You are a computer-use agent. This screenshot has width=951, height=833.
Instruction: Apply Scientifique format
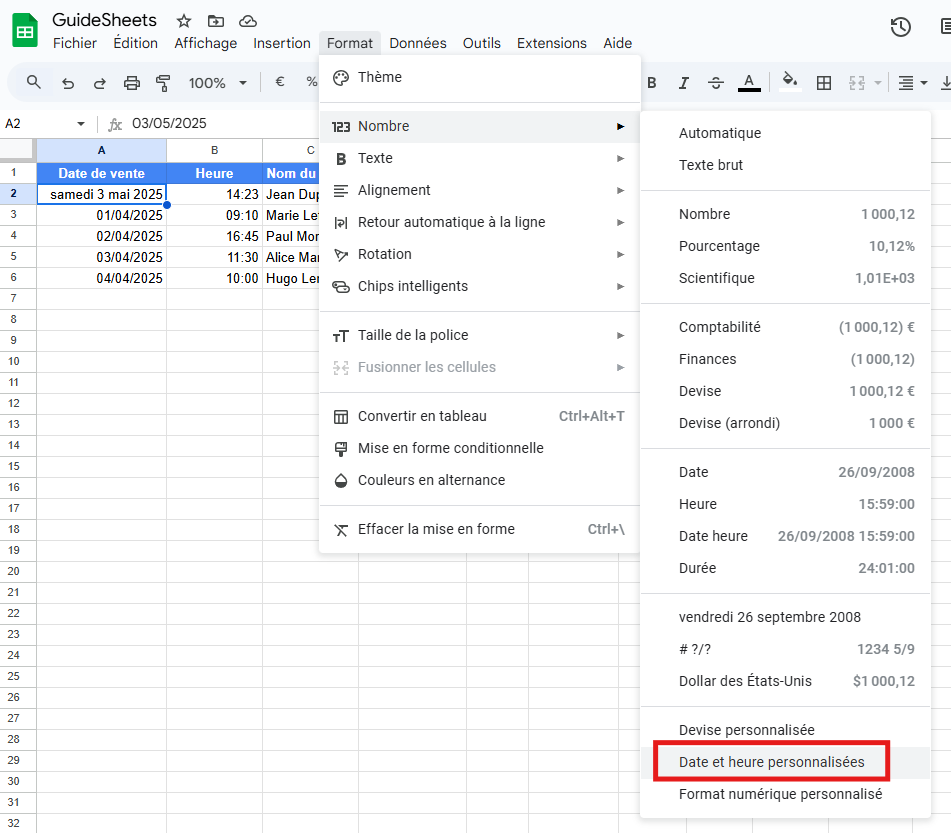coord(785,278)
